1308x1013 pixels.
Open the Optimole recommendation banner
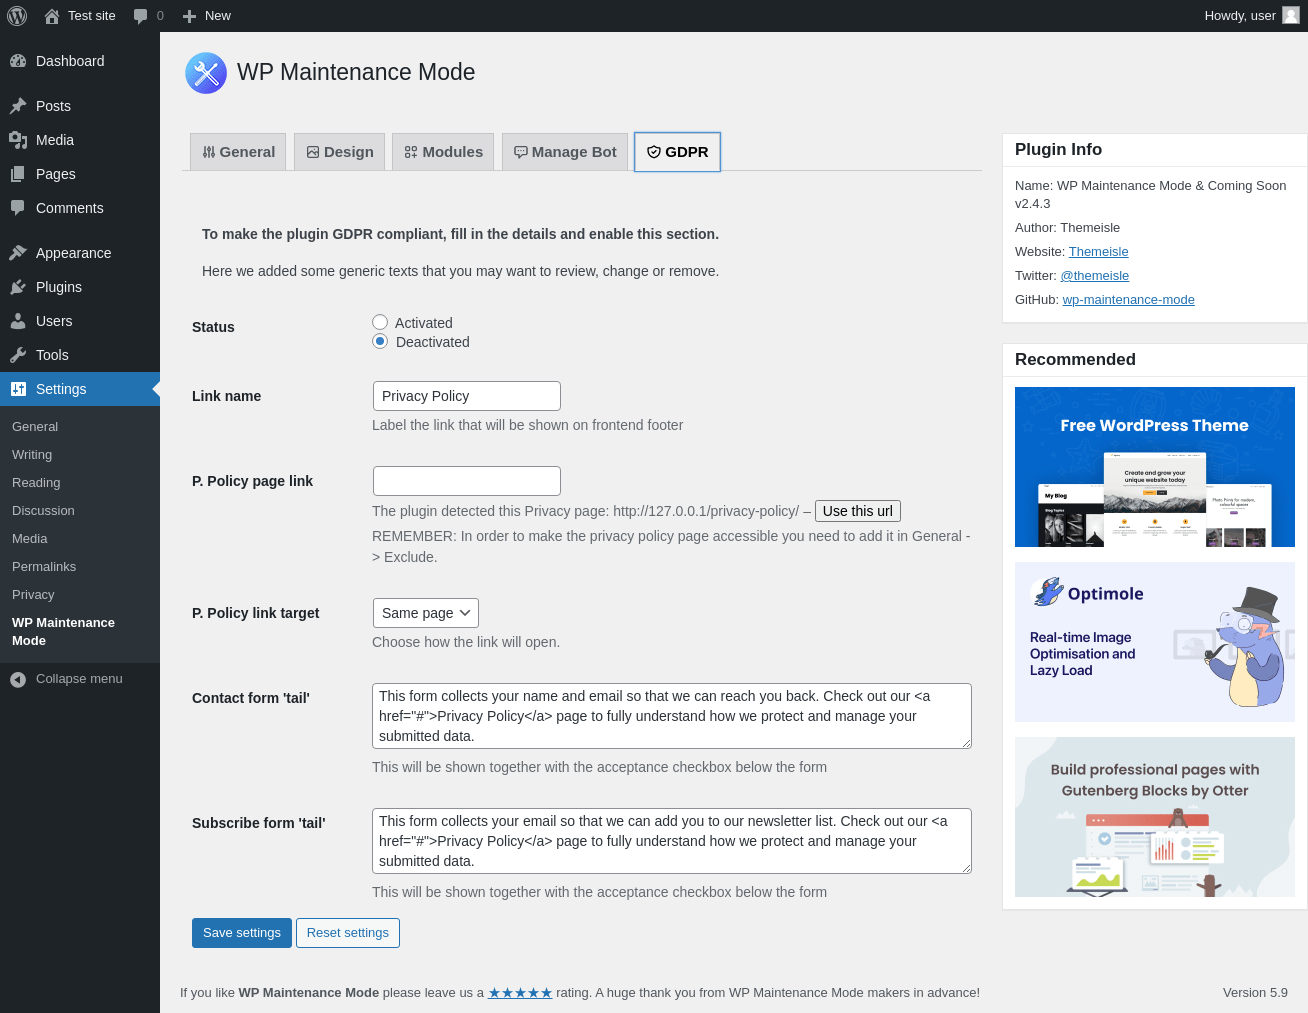1155,642
